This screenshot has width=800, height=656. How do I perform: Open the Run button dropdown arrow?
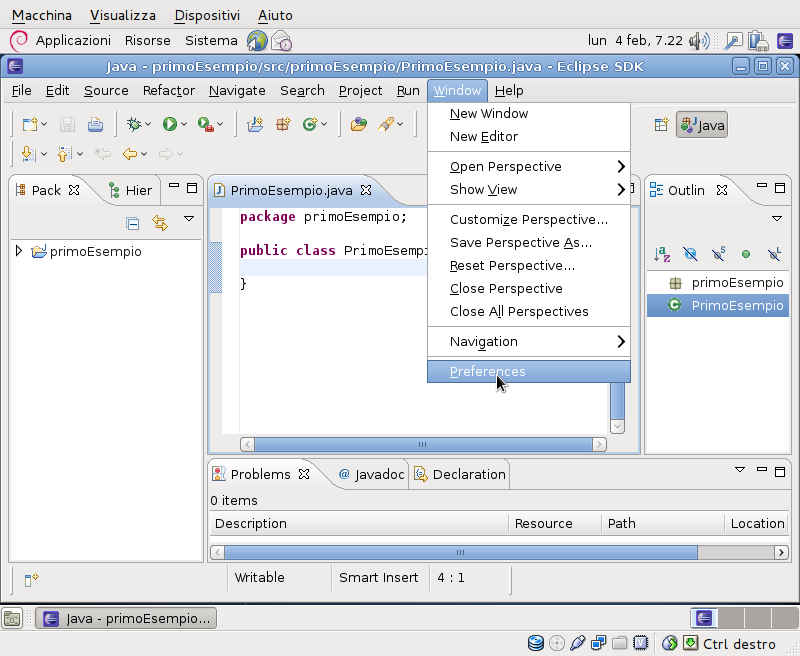point(184,124)
